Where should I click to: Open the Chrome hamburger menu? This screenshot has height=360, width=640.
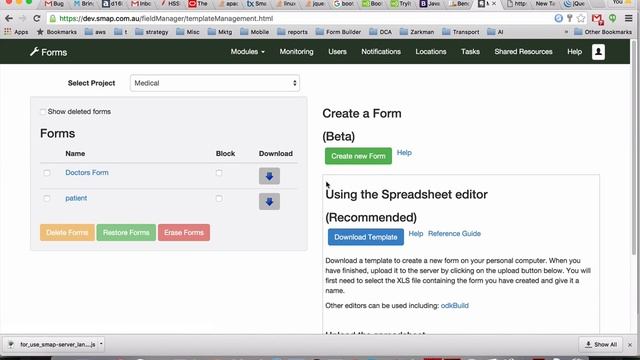pyautogui.click(x=629, y=18)
